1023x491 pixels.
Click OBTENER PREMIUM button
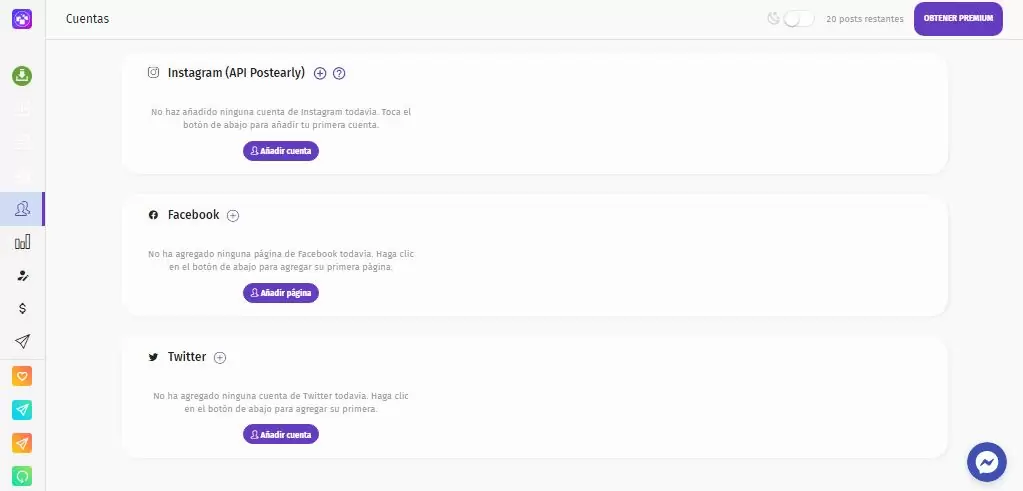pyautogui.click(x=958, y=19)
